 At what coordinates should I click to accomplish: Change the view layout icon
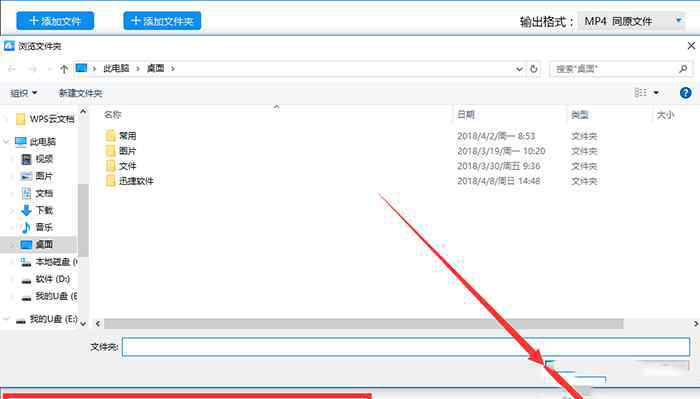[x=641, y=92]
